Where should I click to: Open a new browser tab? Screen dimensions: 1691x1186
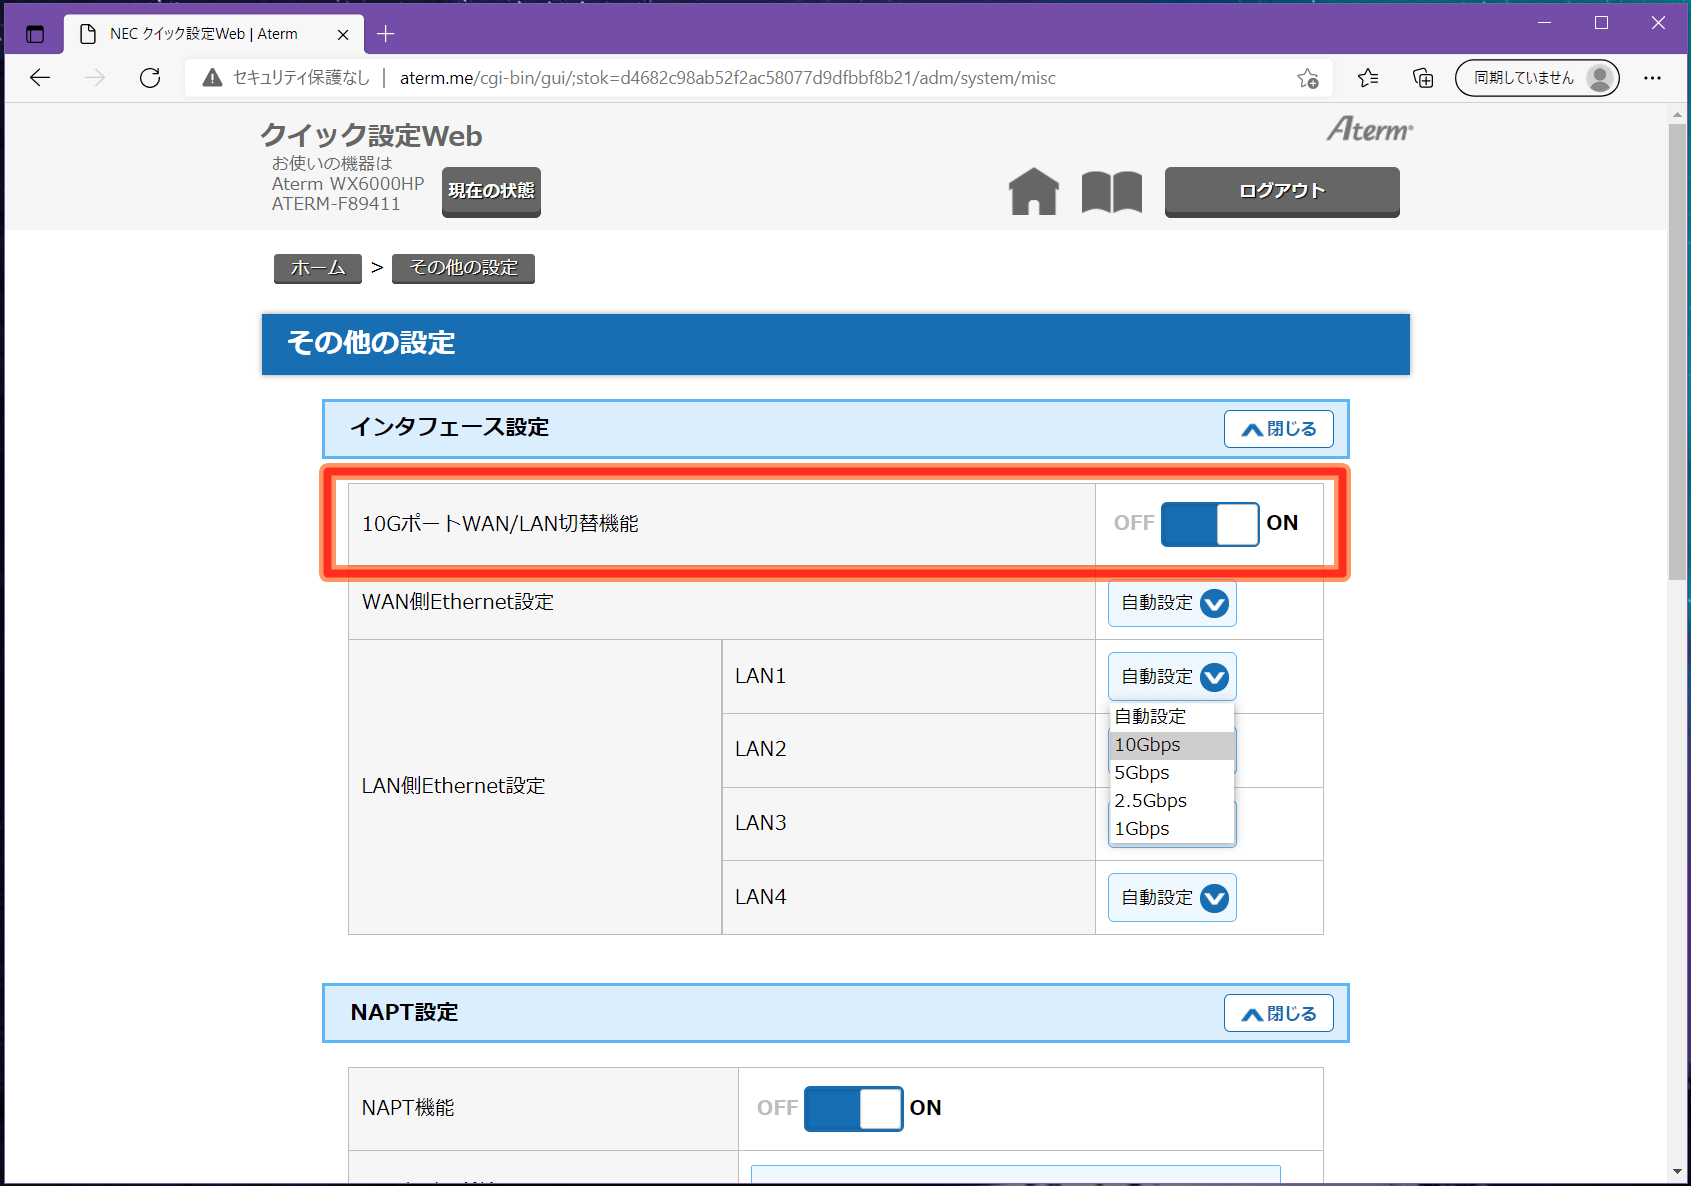point(386,34)
